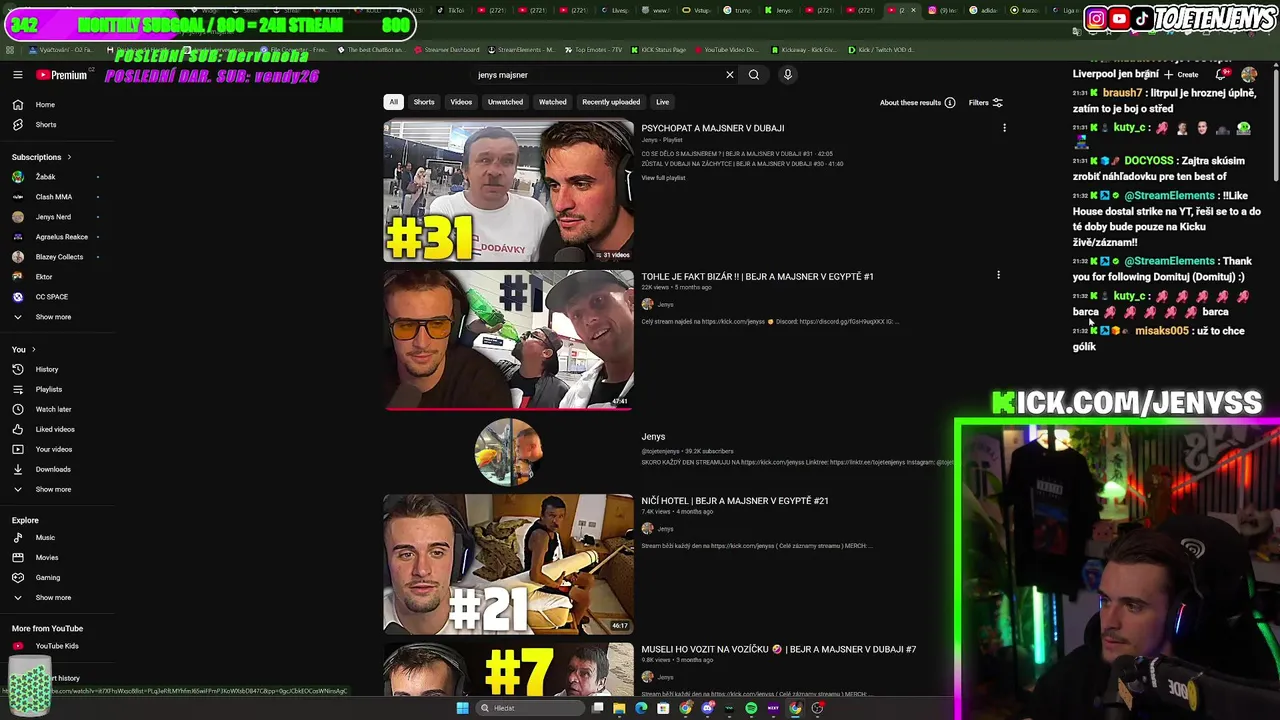The image size is (1280, 720).
Task: Select the All filter chip
Action: [393, 102]
